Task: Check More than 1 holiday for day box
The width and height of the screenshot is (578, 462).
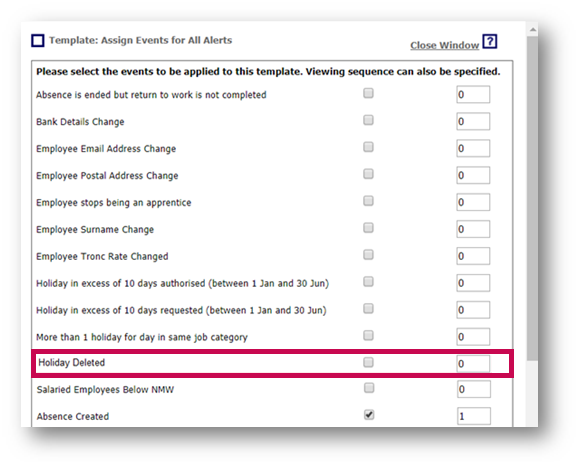Action: [x=368, y=335]
